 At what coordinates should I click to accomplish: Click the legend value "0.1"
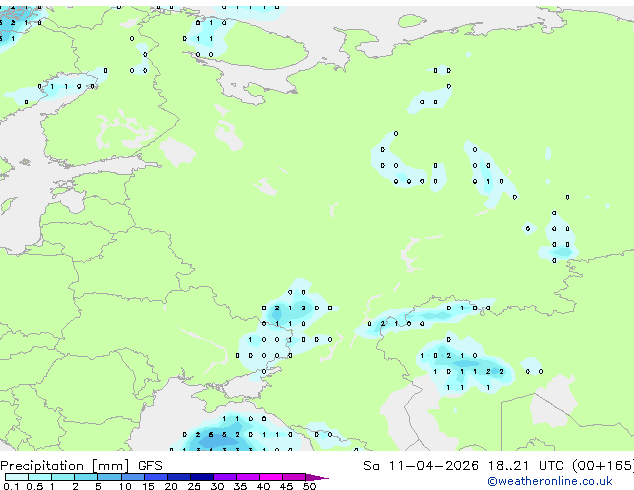click(x=11, y=486)
